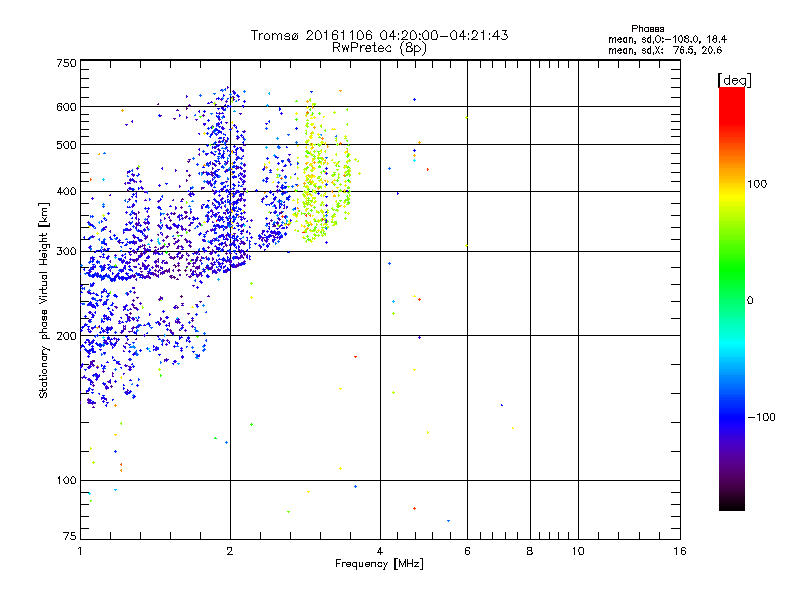Click the 'mean, sd,O:-108.0, 18.4' statistics line
This screenshot has height=600, width=800.
pos(667,39)
